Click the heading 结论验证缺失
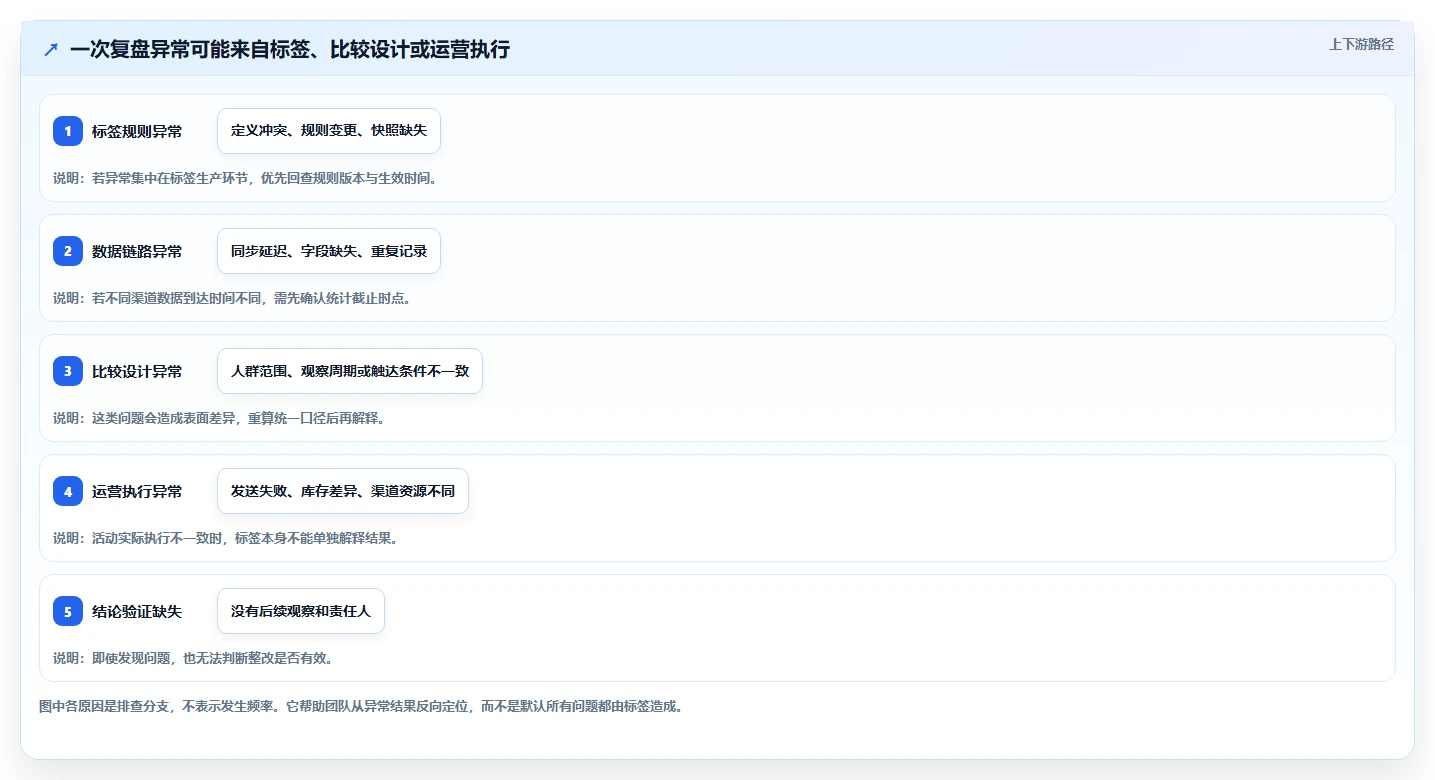This screenshot has width=1435, height=780. tap(137, 612)
